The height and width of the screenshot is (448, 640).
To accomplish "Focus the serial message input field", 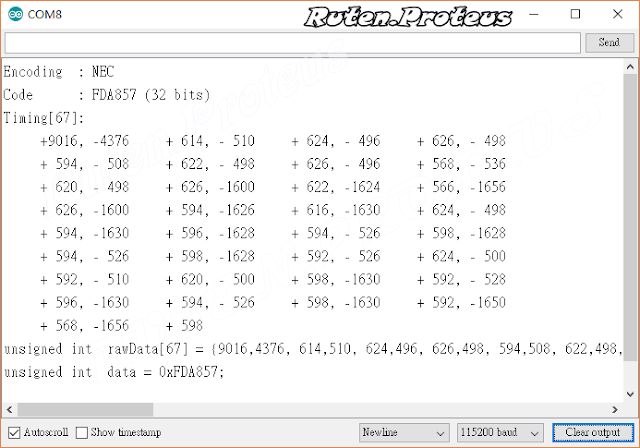I will (x=292, y=43).
